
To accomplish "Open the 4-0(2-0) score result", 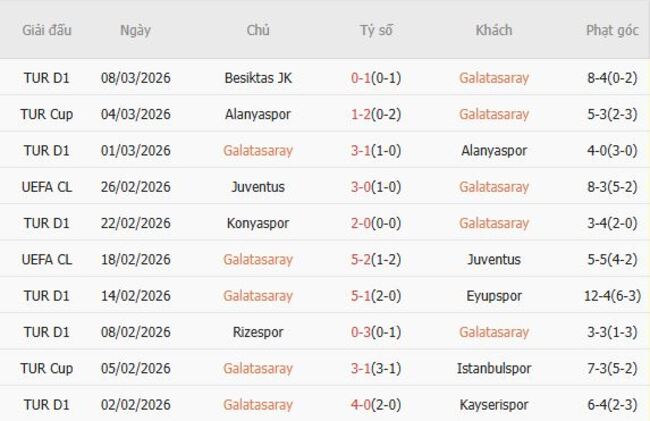I will (376, 405).
